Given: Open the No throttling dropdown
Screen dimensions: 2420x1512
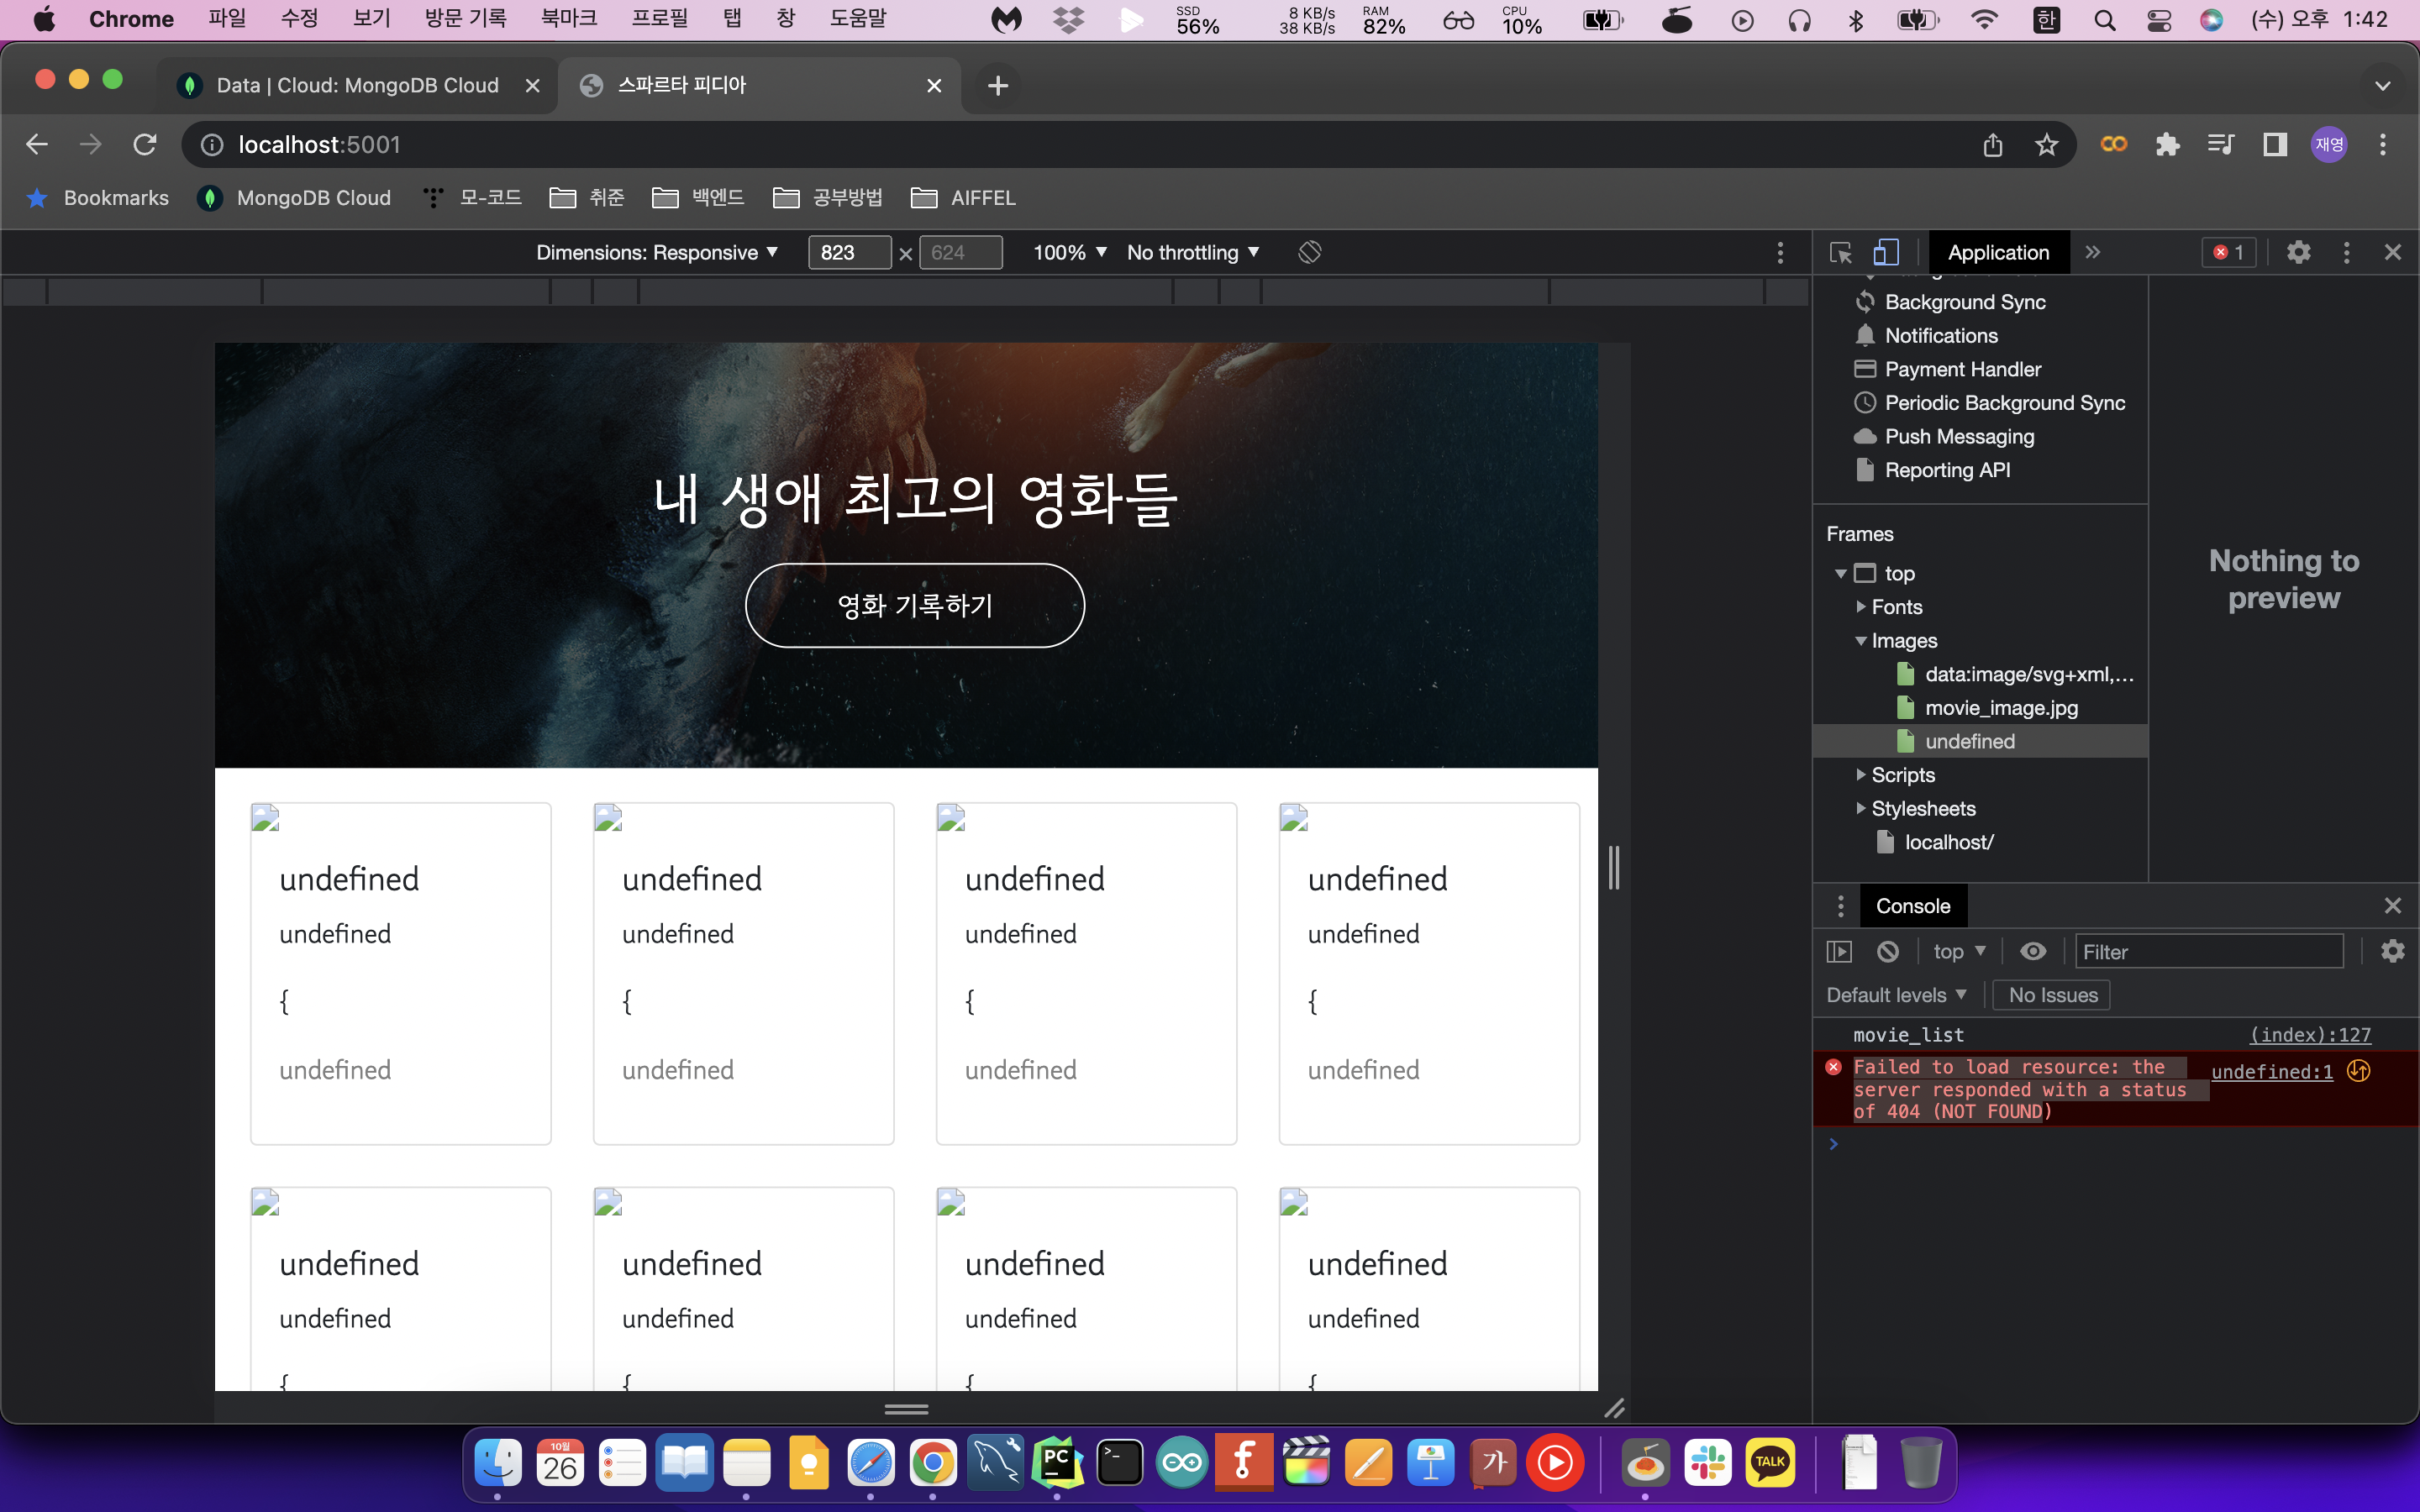Looking at the screenshot, I should coord(1193,252).
